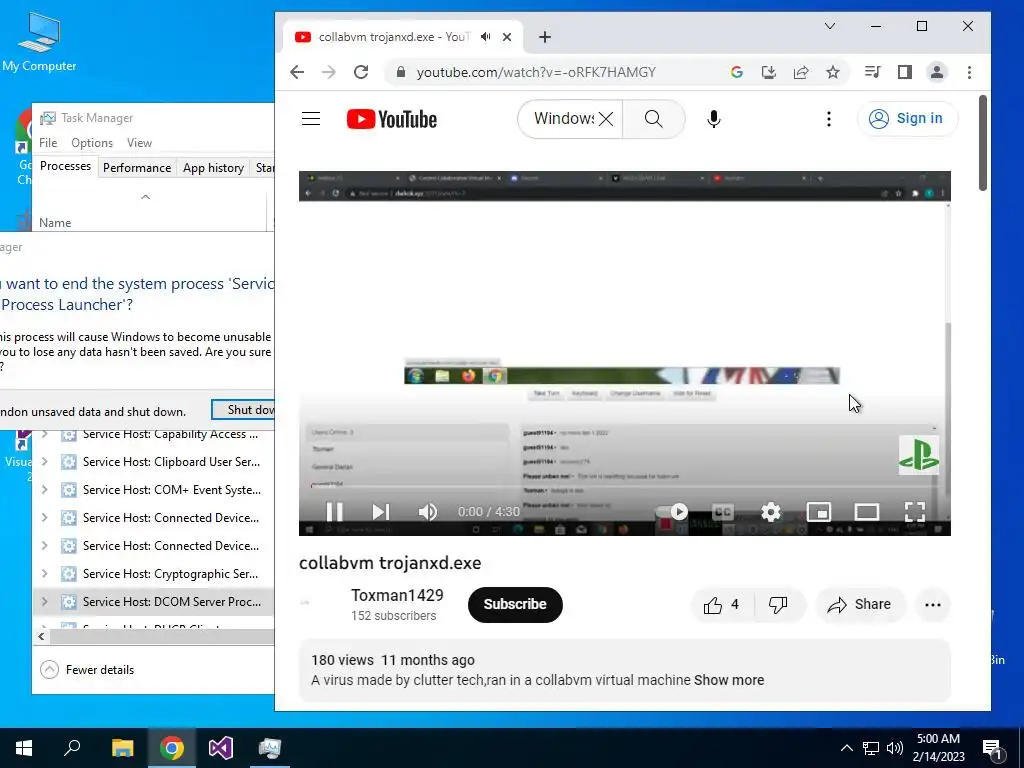1024x768 pixels.
Task: Go back in Chrome
Action: pos(297,72)
